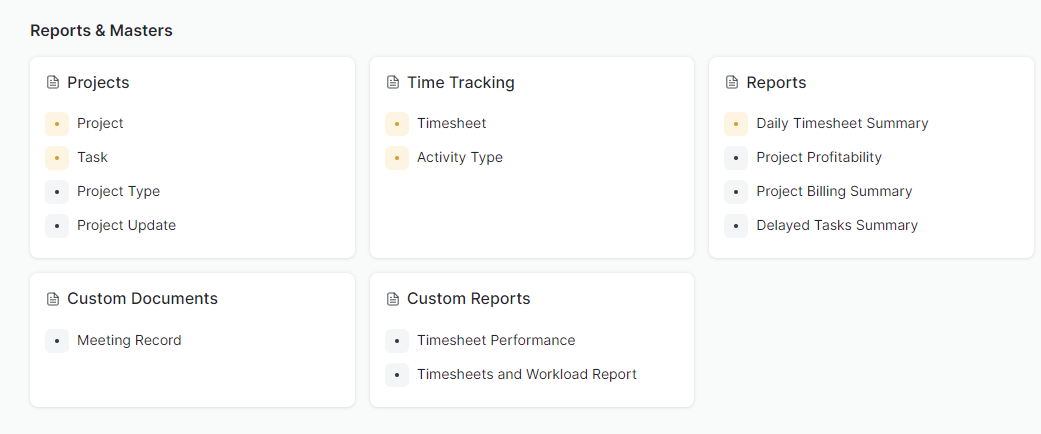
Task: Open the Task list
Action: click(x=92, y=157)
